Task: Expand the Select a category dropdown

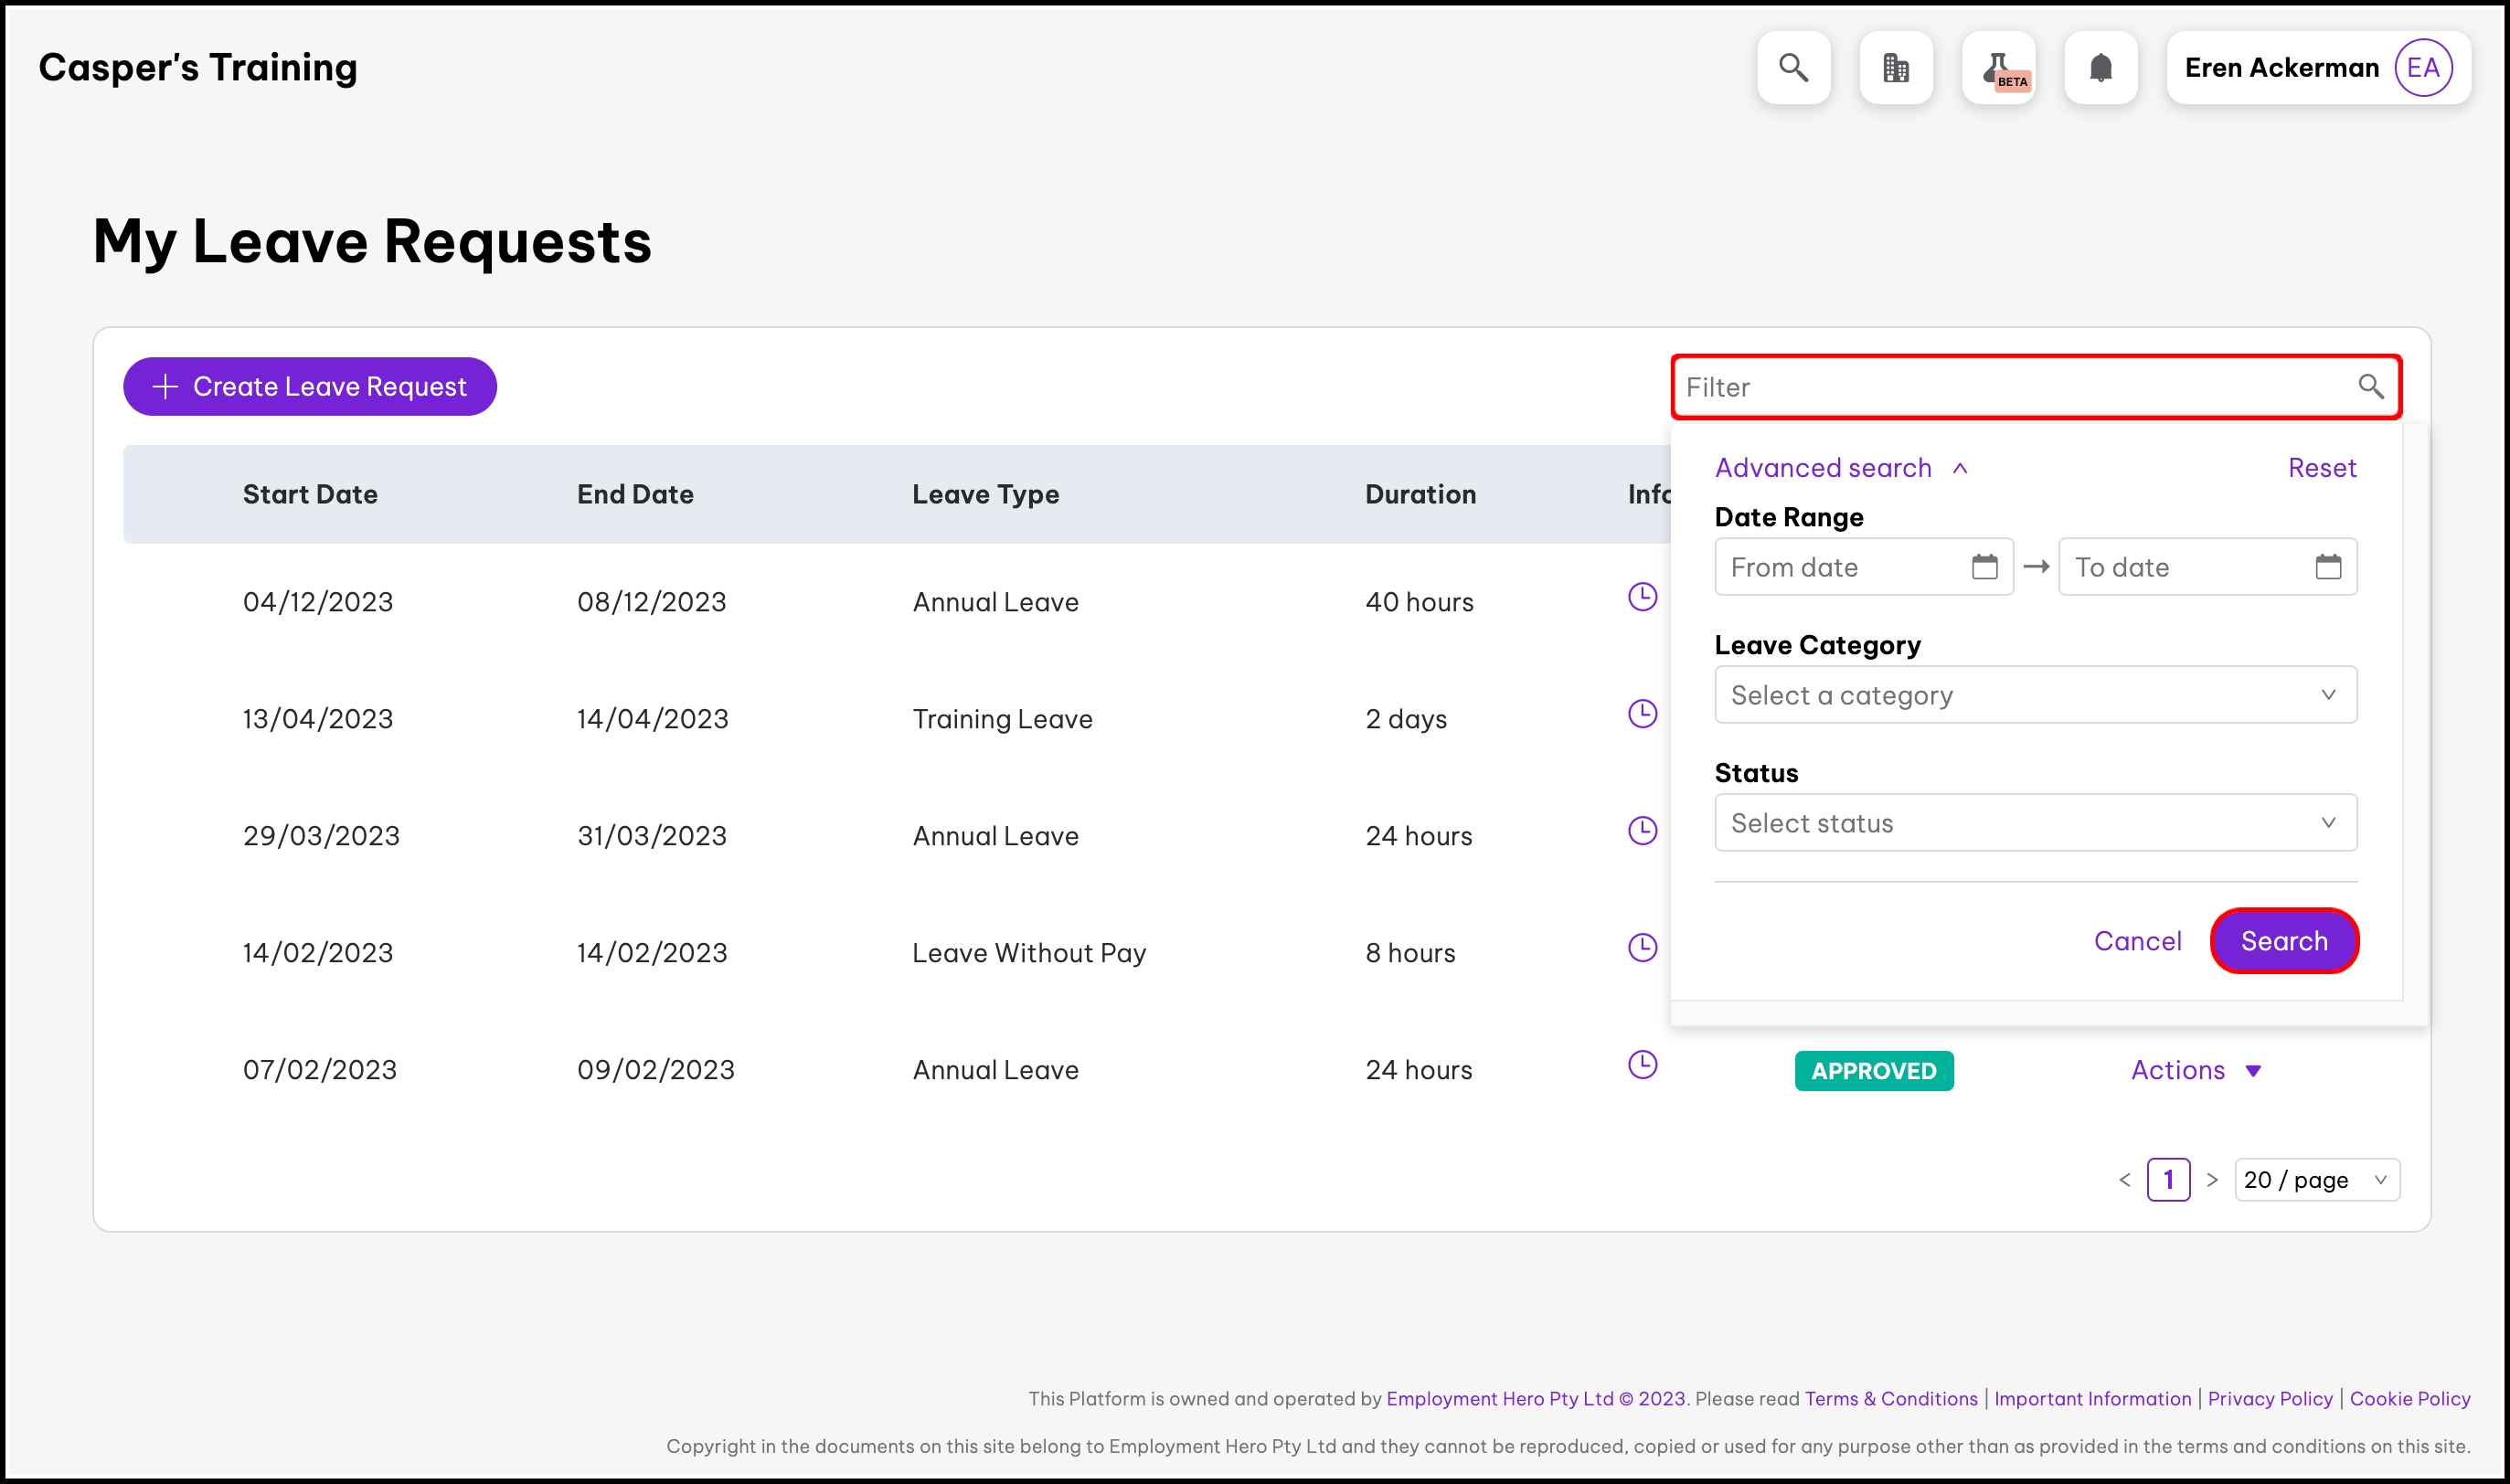Action: (x=2035, y=695)
